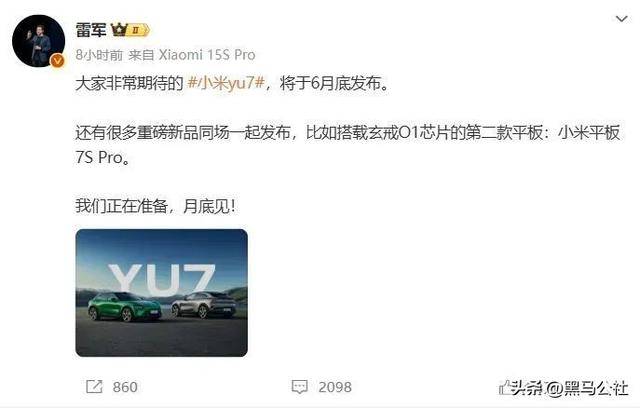Open the YU7 car image thumbnail
Viewport: 640px width, 408px height.
point(162,293)
